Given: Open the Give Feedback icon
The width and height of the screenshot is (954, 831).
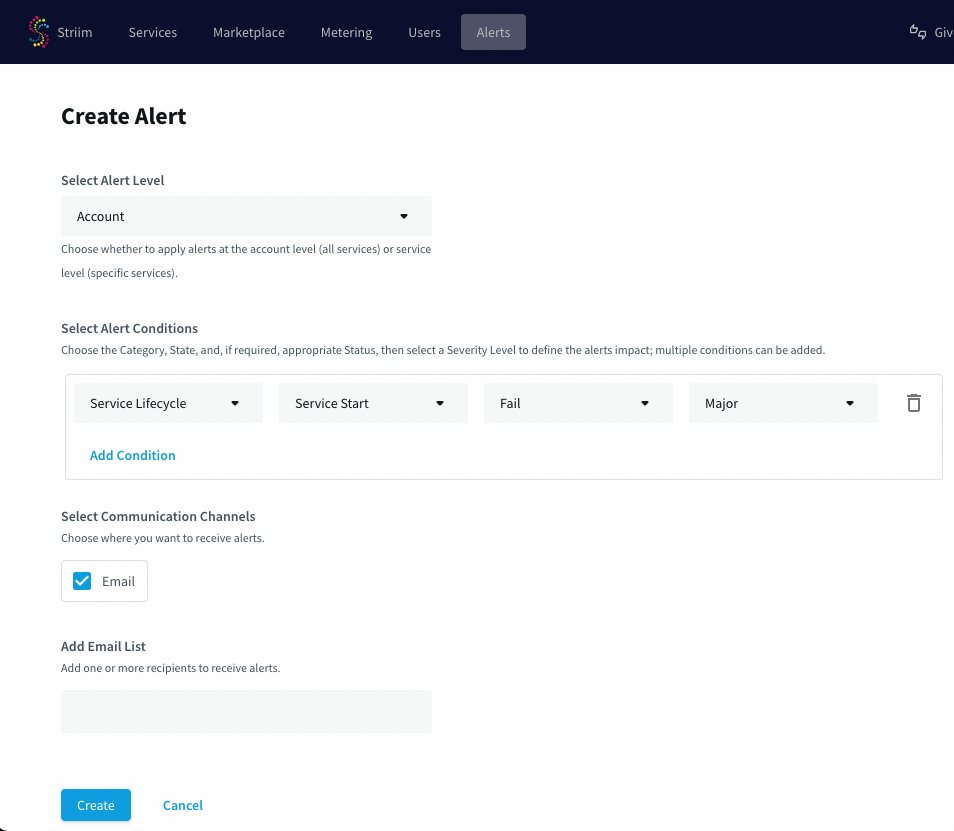Looking at the screenshot, I should point(918,31).
